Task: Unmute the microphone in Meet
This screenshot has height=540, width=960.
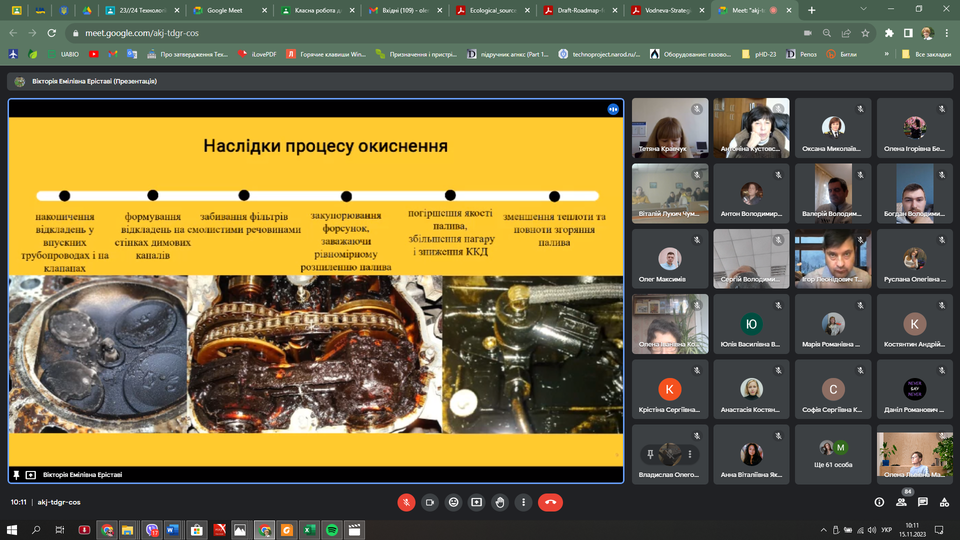Action: [407, 502]
